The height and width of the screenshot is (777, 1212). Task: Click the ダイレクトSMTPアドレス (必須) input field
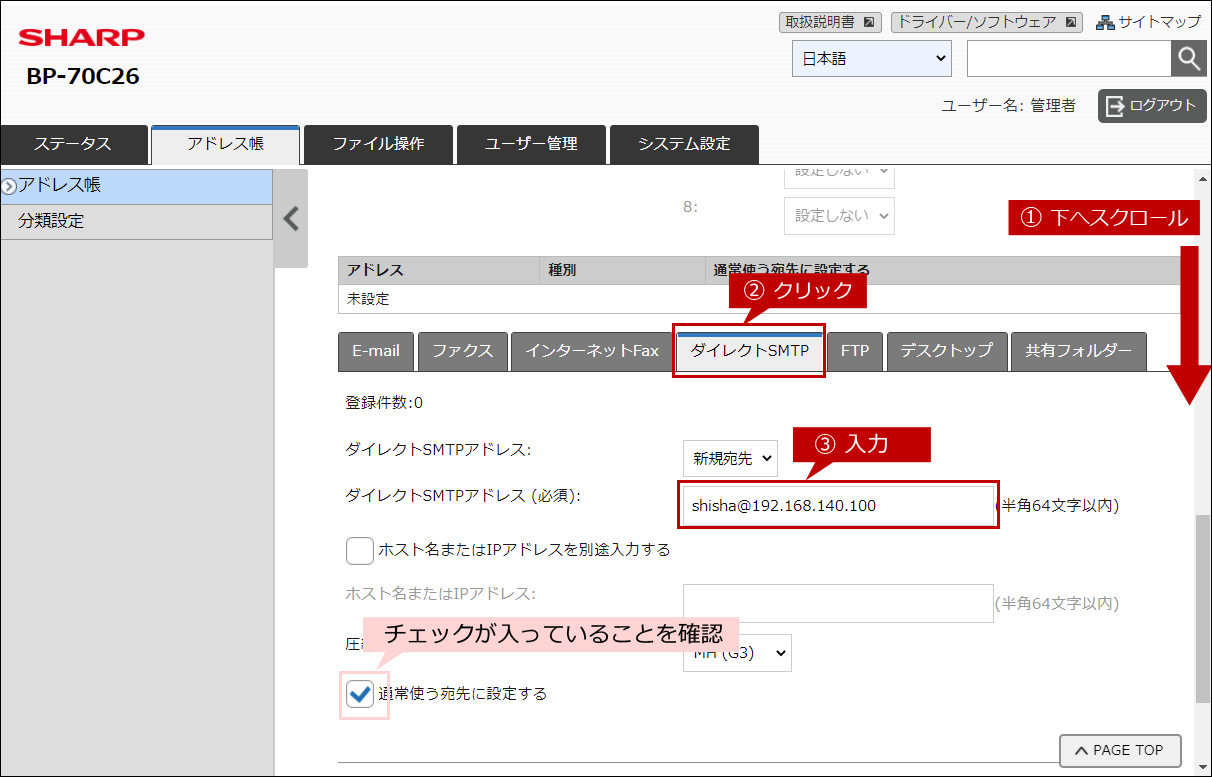(x=838, y=506)
